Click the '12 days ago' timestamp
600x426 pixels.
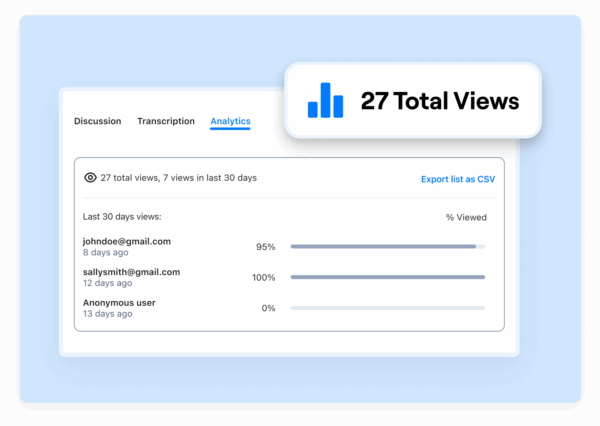click(x=108, y=284)
